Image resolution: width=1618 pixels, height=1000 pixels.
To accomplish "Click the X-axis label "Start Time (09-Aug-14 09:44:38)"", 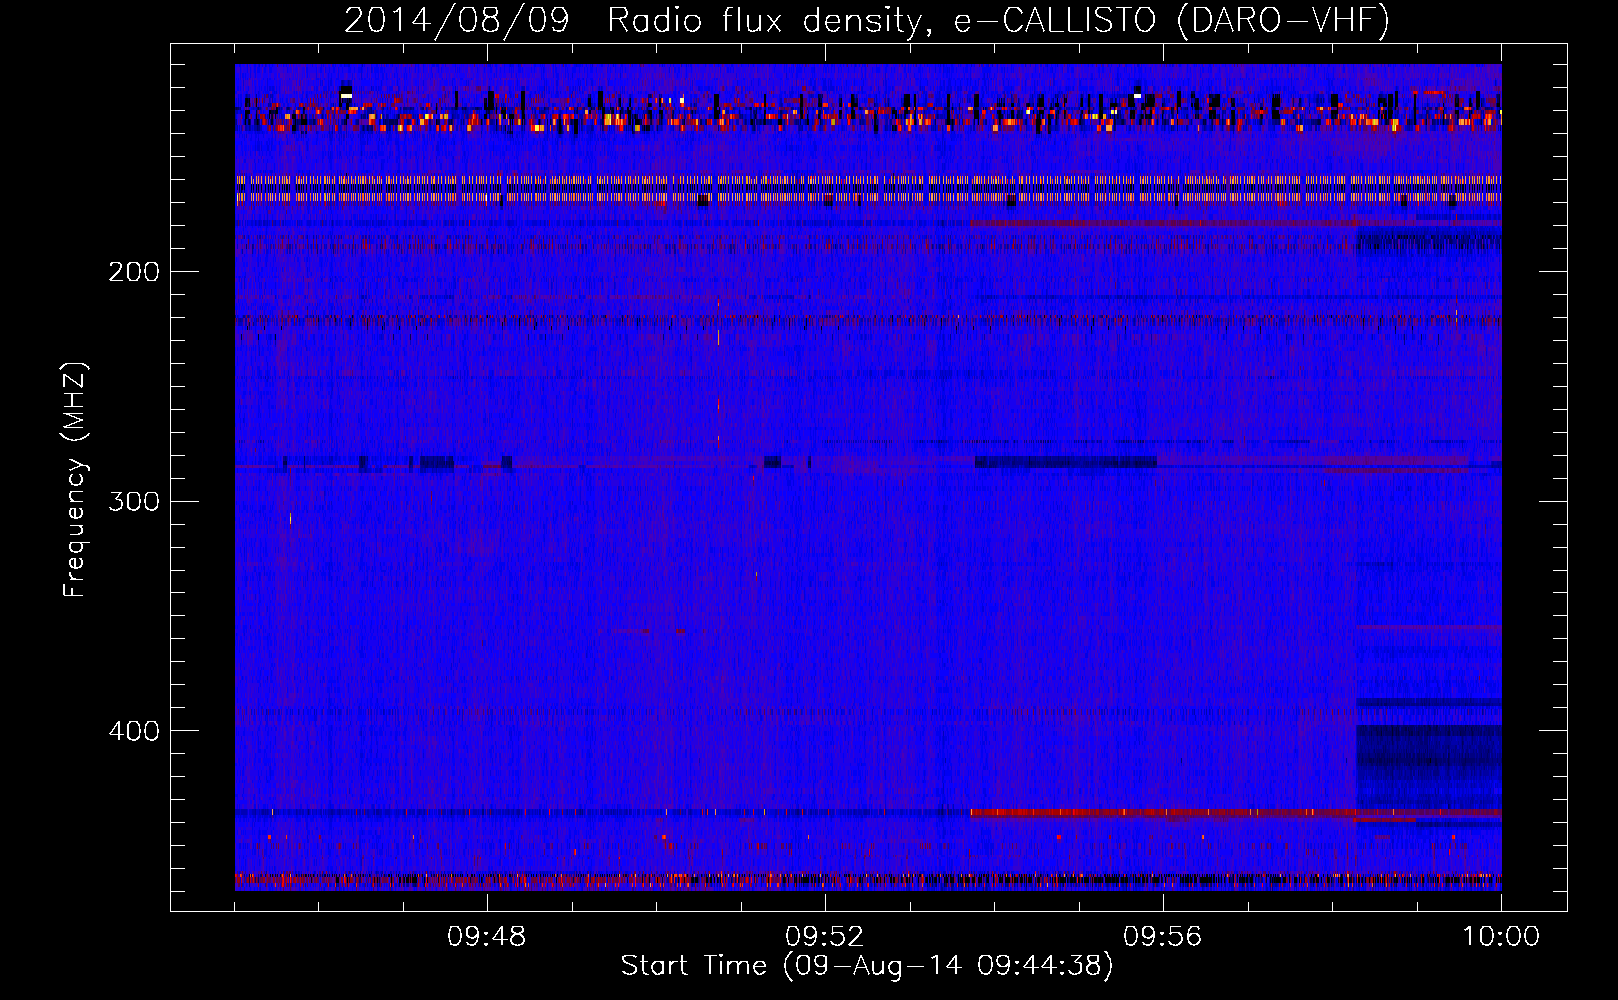I will tap(867, 966).
